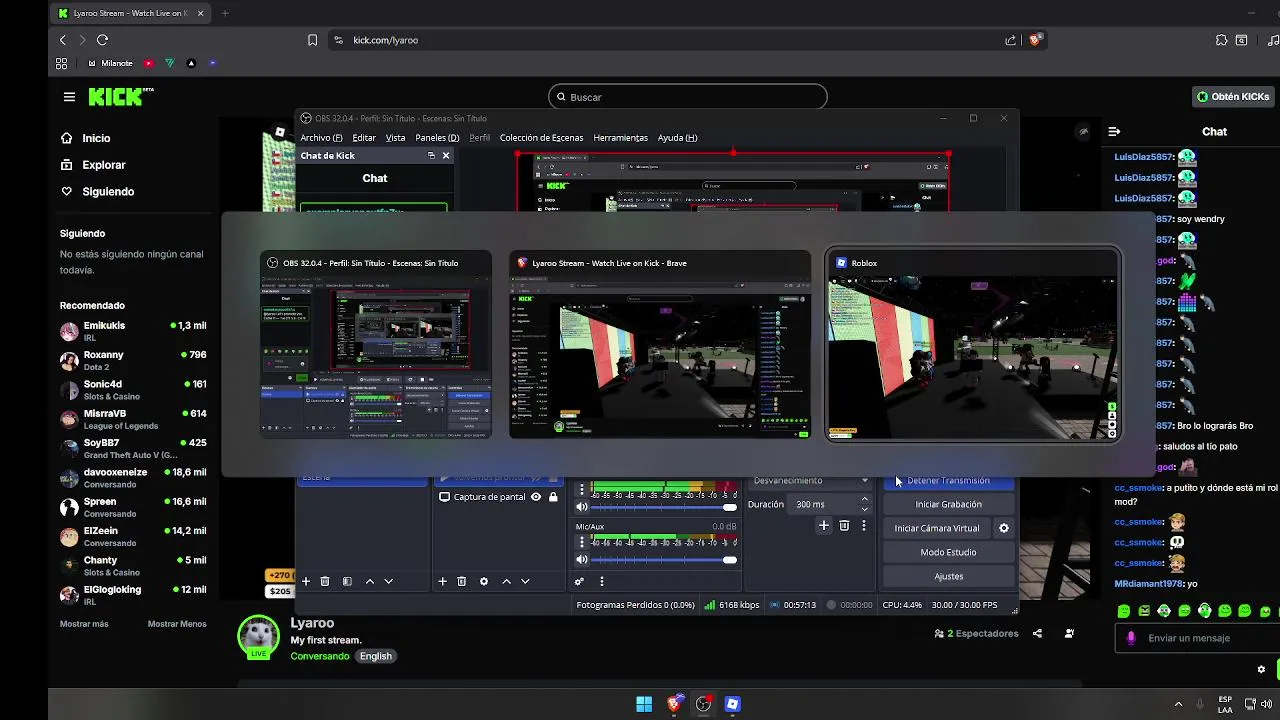Screen dimensions: 1280x720
Task: Close the Chat de Kick dock
Action: click(x=446, y=155)
